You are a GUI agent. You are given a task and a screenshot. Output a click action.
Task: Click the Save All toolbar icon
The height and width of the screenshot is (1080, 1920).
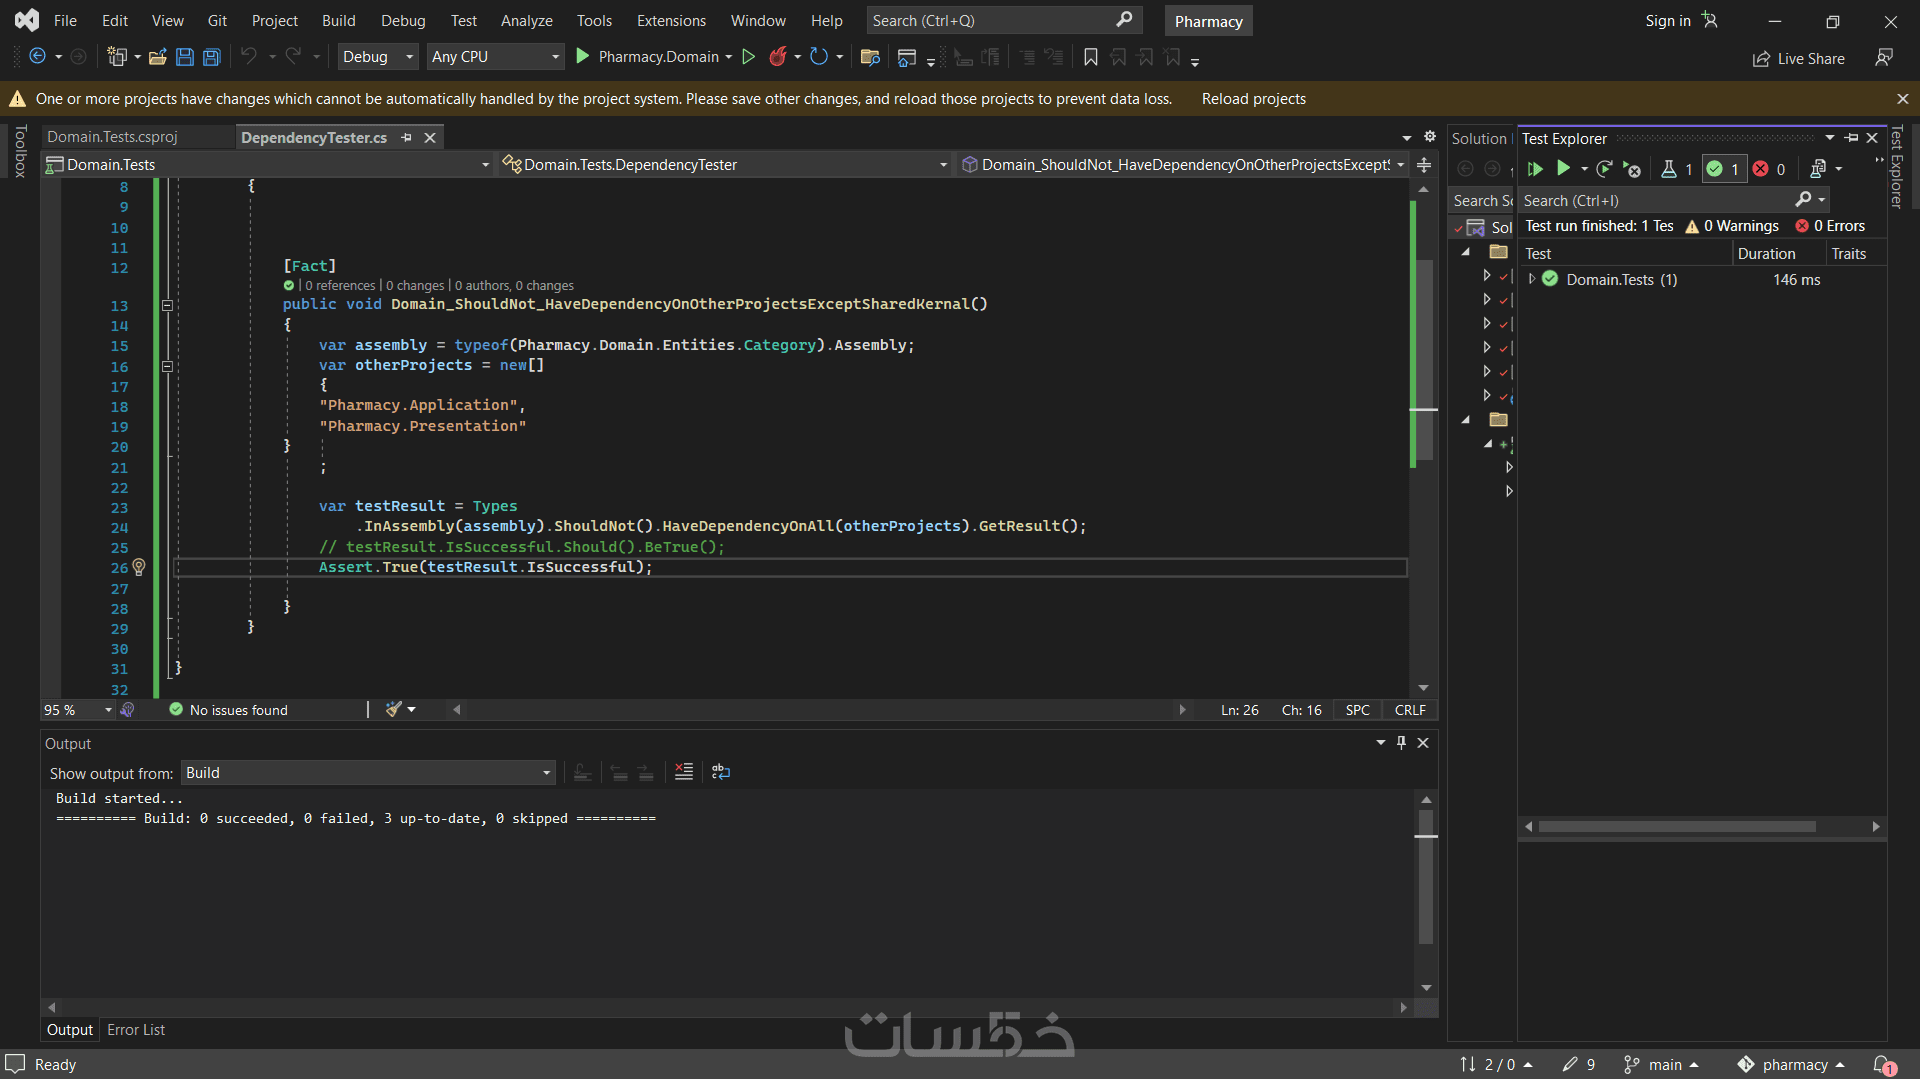[x=212, y=57]
